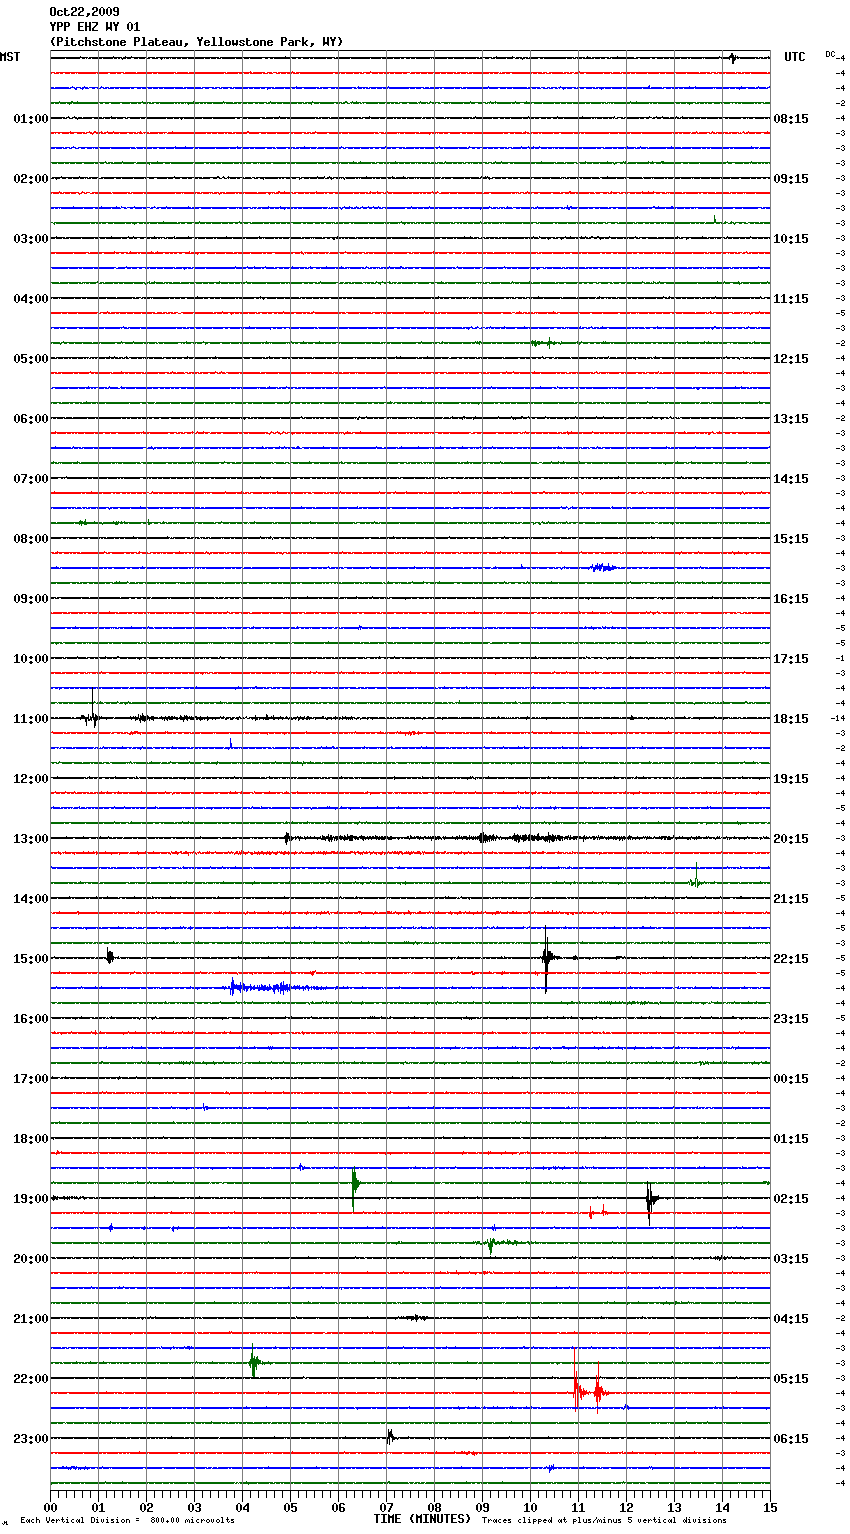The height and width of the screenshot is (1534, 850).
Task: Click the Pitchstone Plateau, Yellowstone Park location title
Action: pyautogui.click(x=196, y=42)
